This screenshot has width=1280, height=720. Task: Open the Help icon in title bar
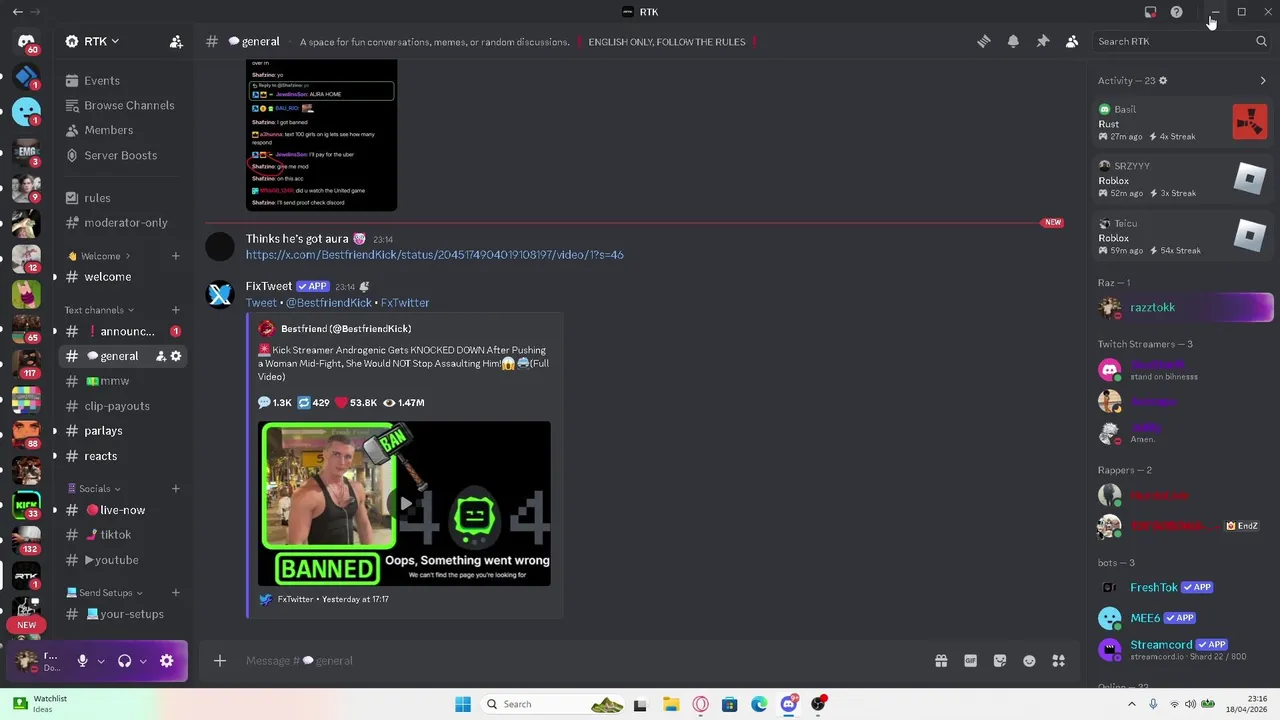pos(1177,12)
